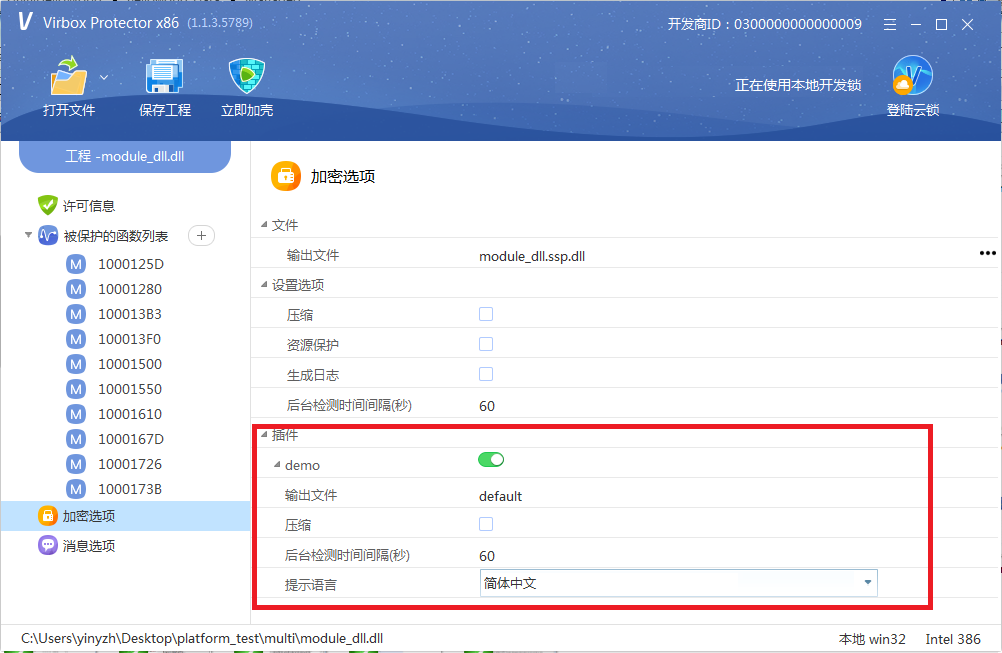Screen dimensions: 1002x653
Task: Select function 10001550
Action: click(x=130, y=388)
